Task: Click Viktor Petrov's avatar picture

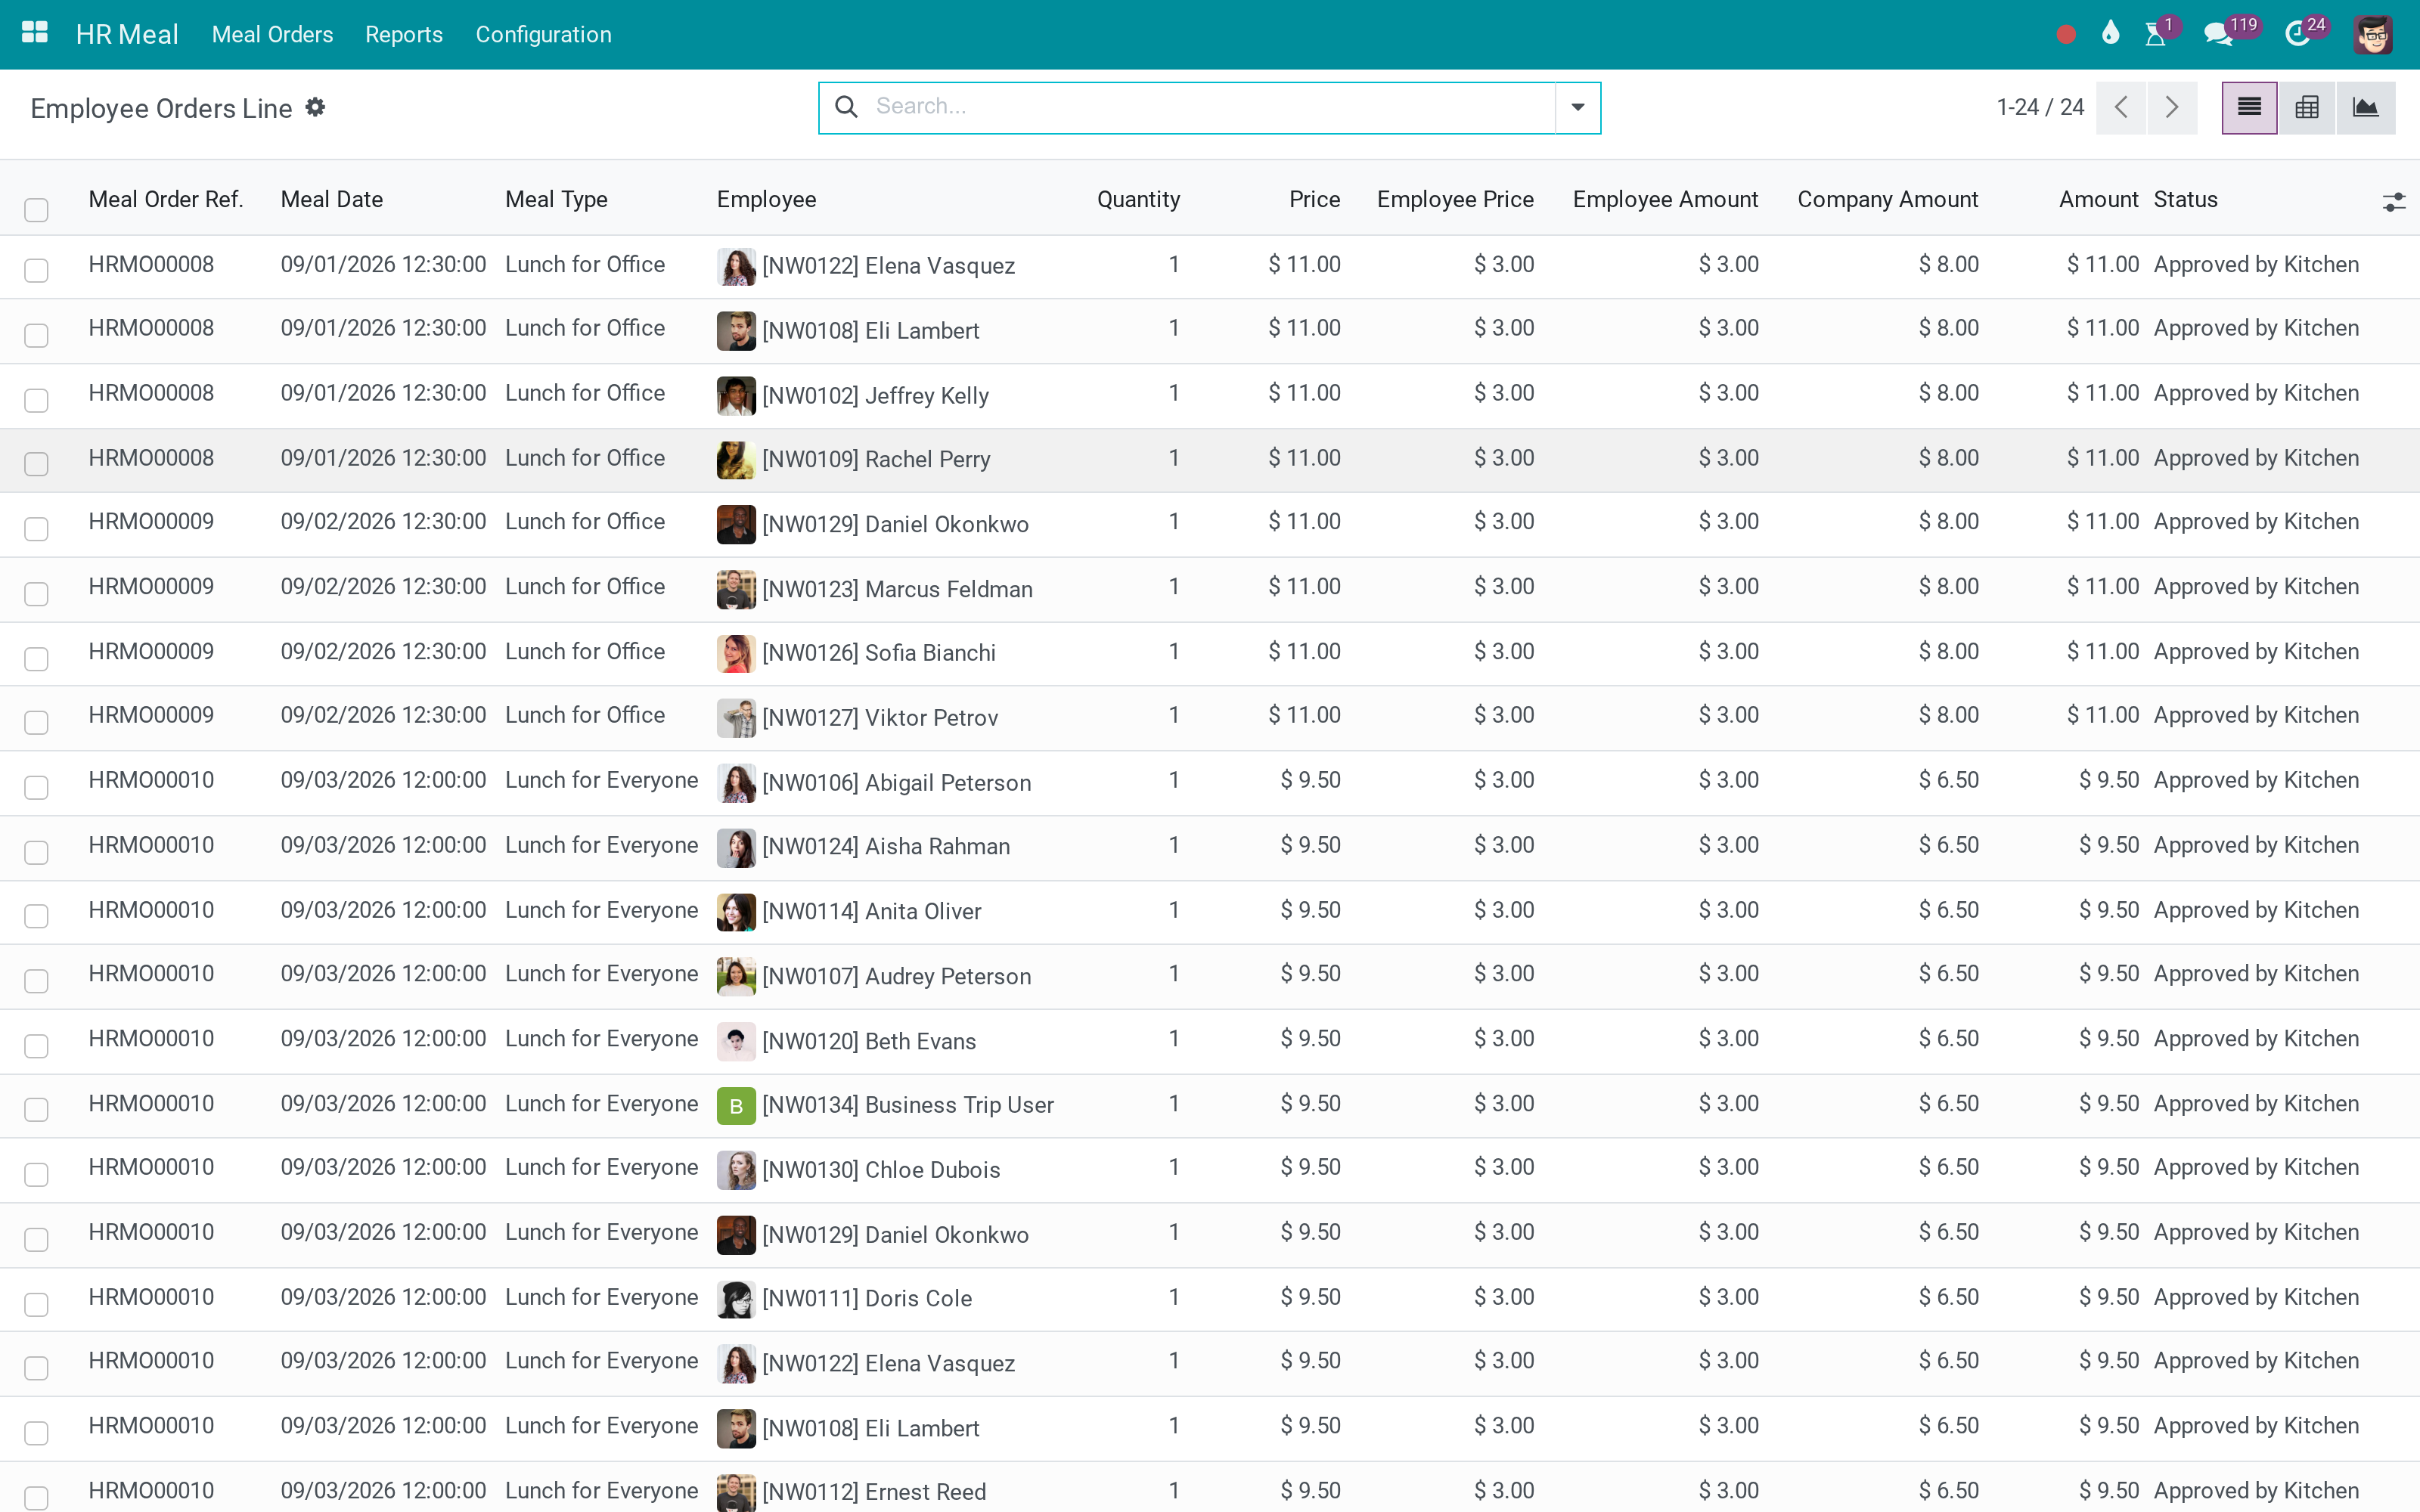Action: (x=736, y=718)
